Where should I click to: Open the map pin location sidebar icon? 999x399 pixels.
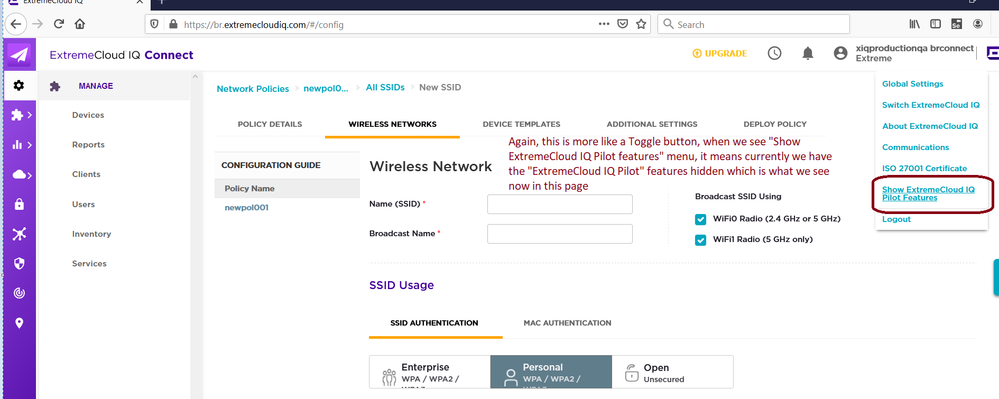pyautogui.click(x=19, y=323)
